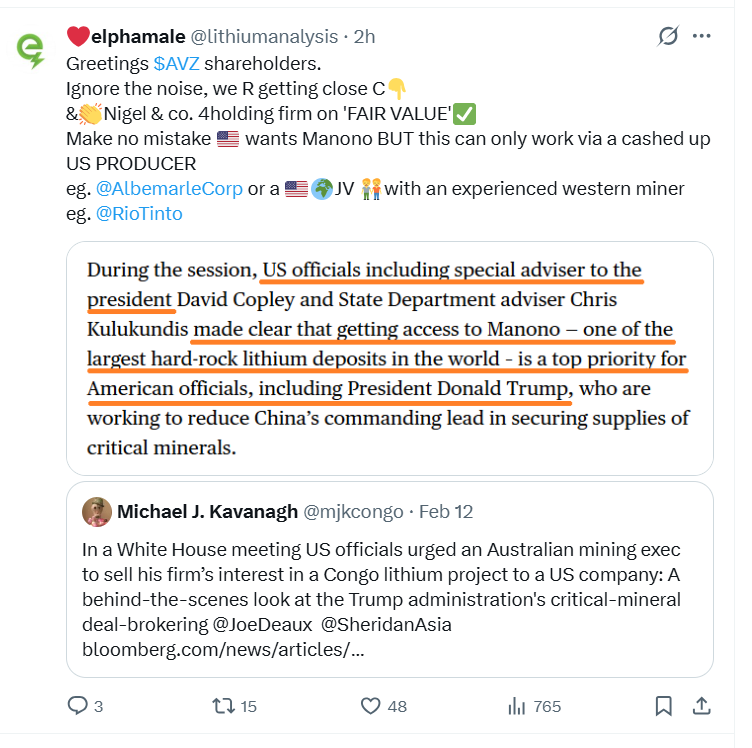Bookmark this tweet
The height and width of the screenshot is (748, 752).
tap(663, 706)
